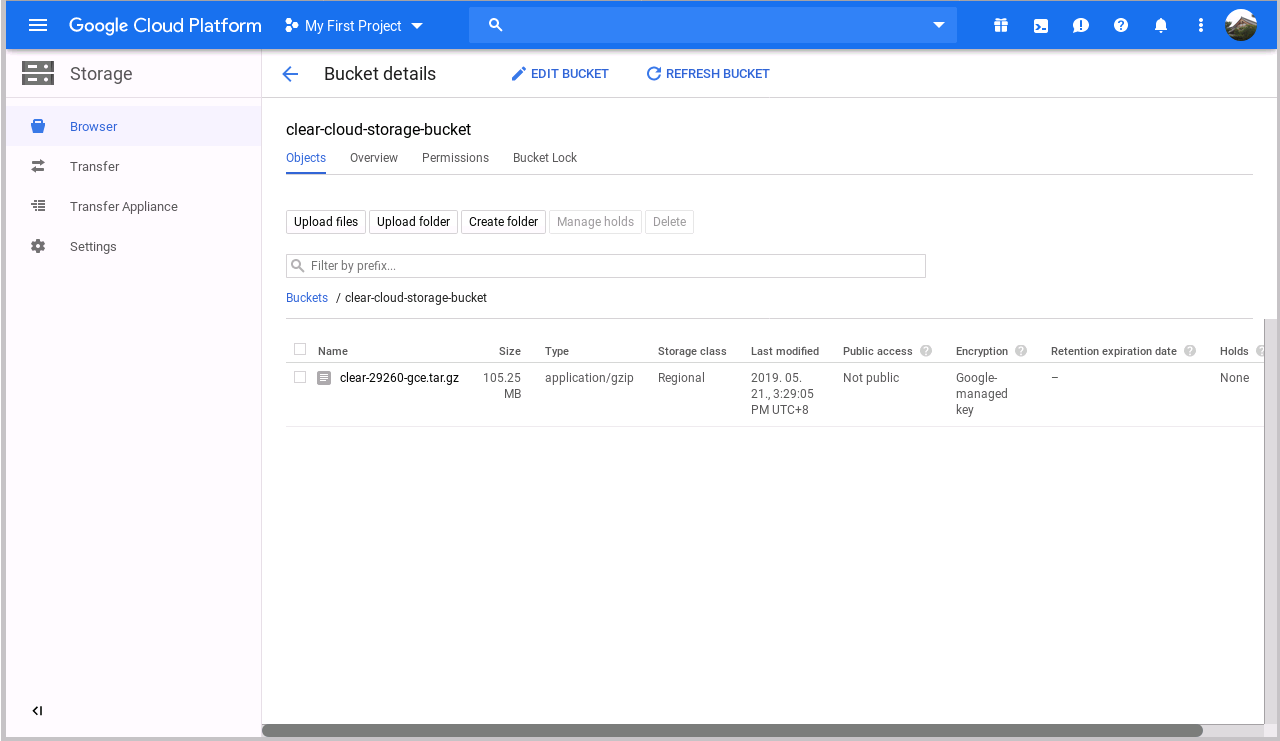Screen dimensions: 1280x741
Task: Click the Transfer arrows icon in sidebar
Action: point(38,166)
